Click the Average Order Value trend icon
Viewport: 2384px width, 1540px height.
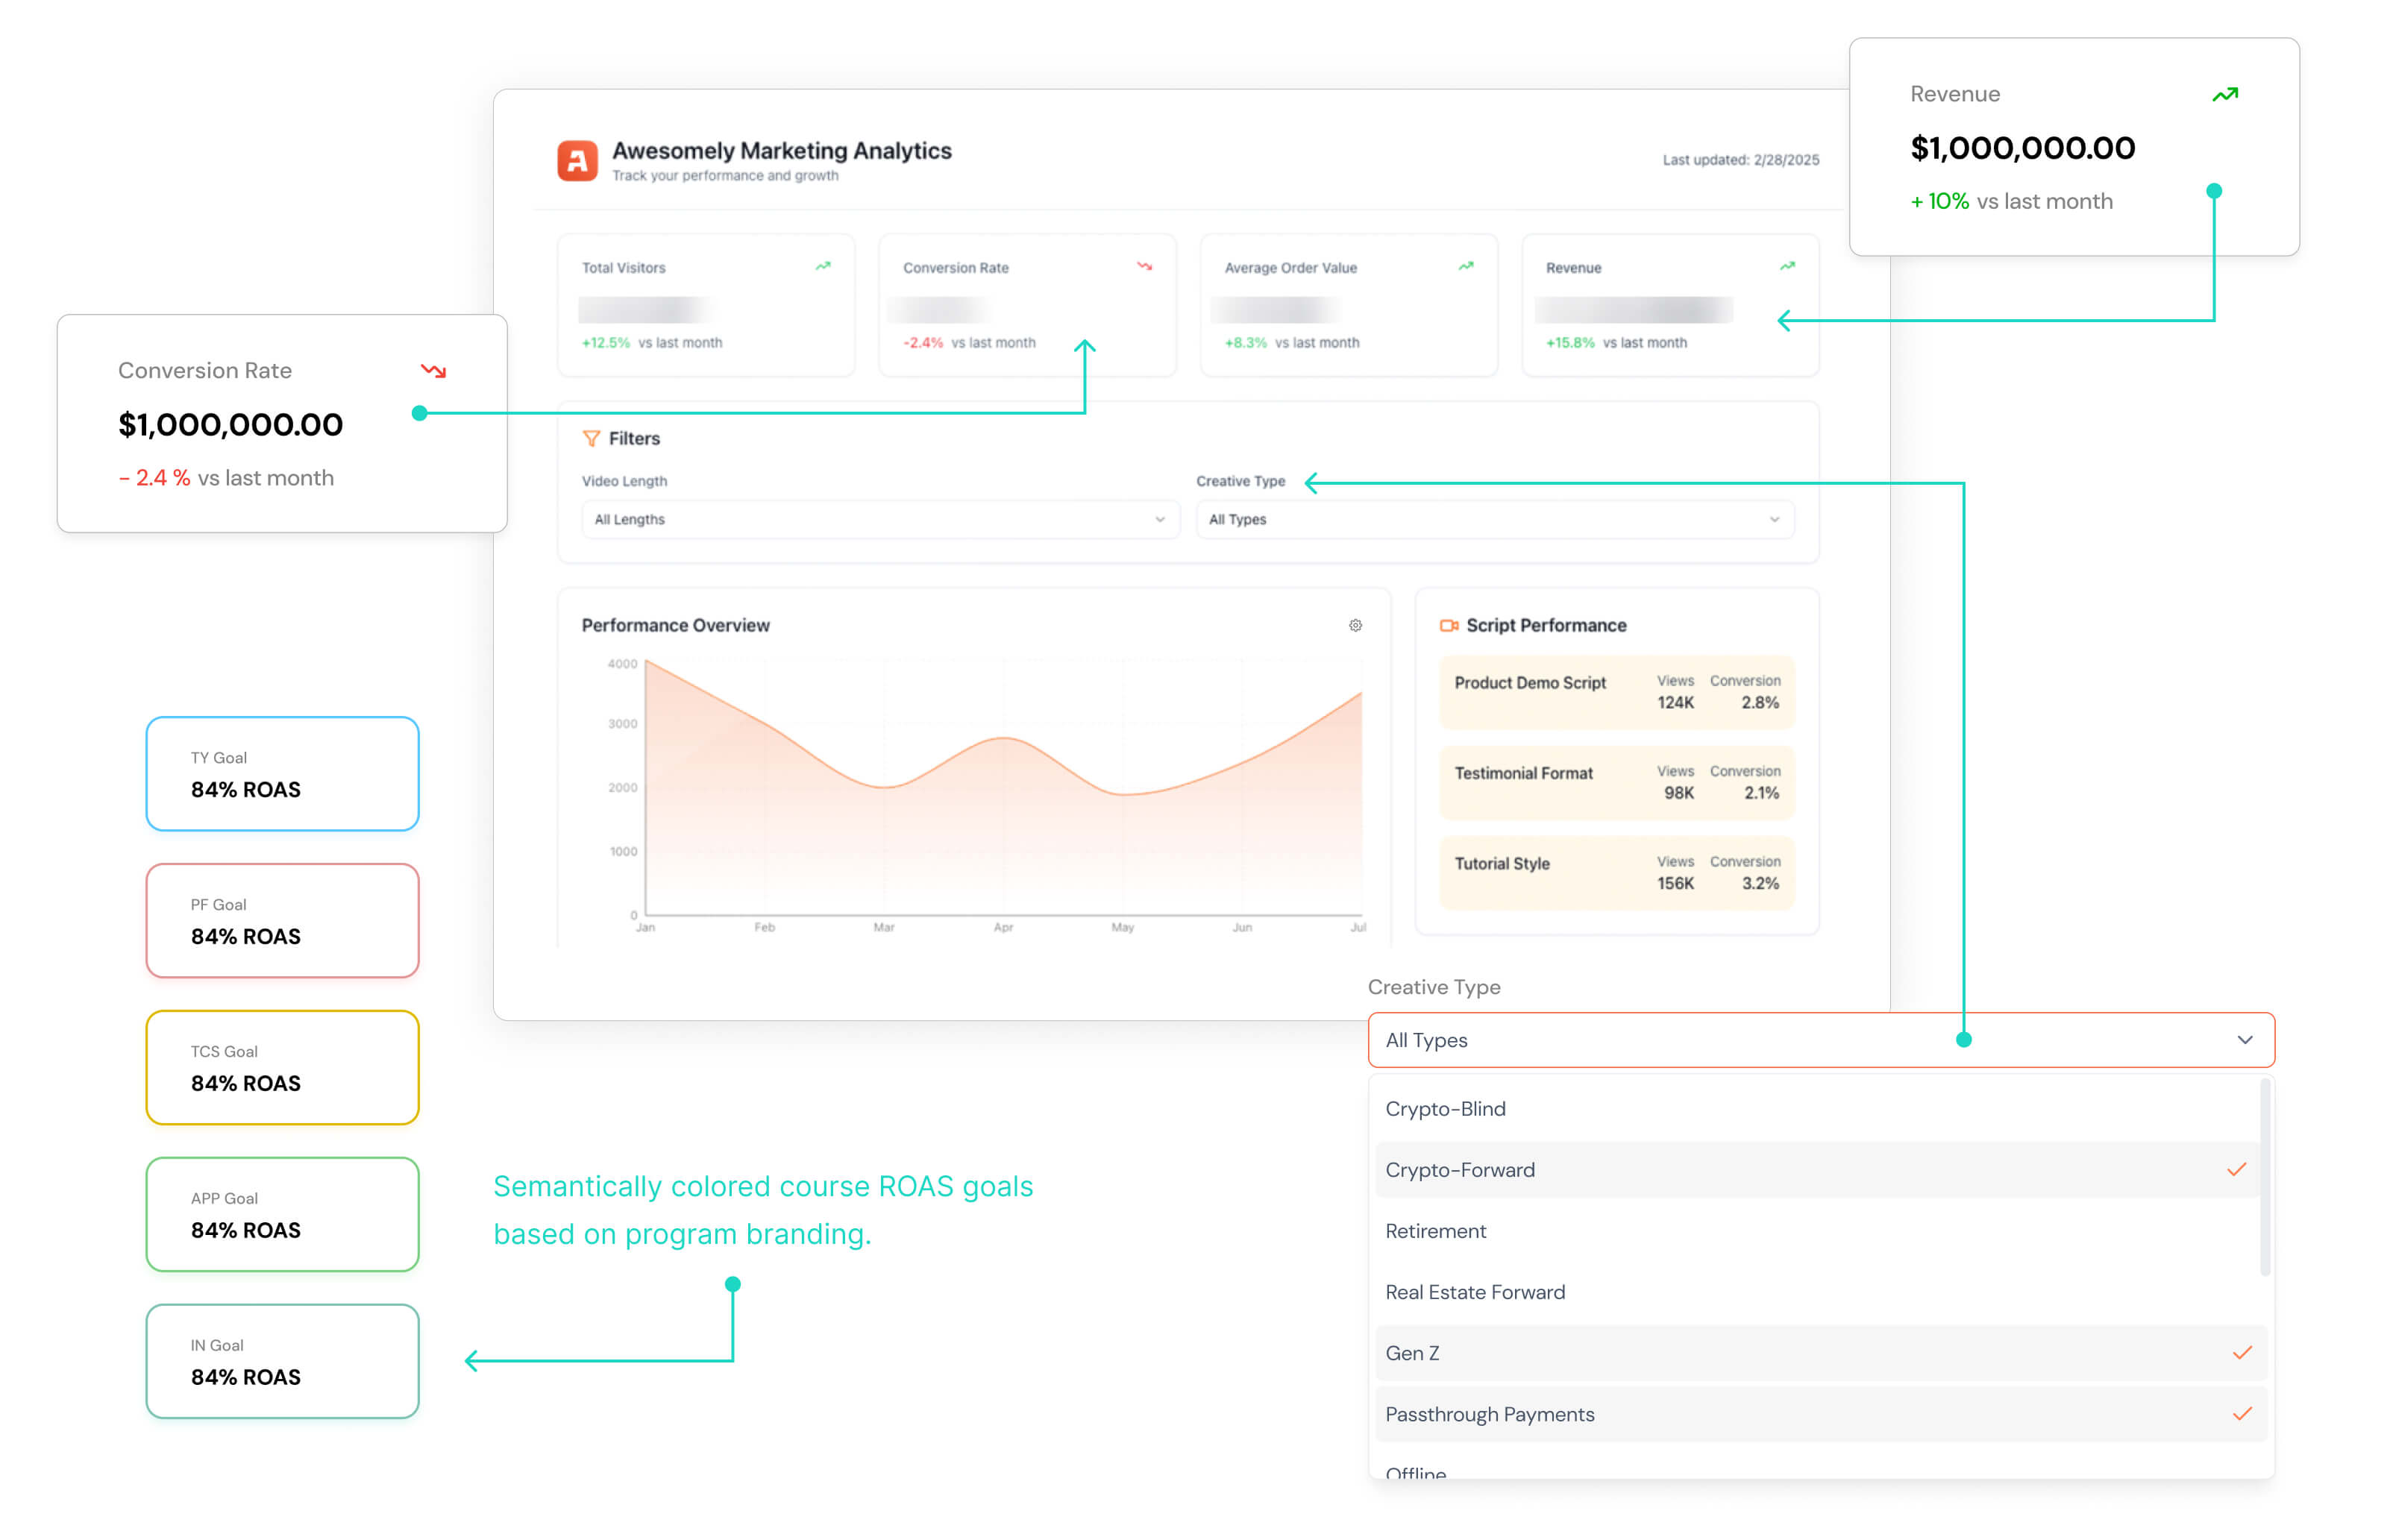pos(1466,266)
